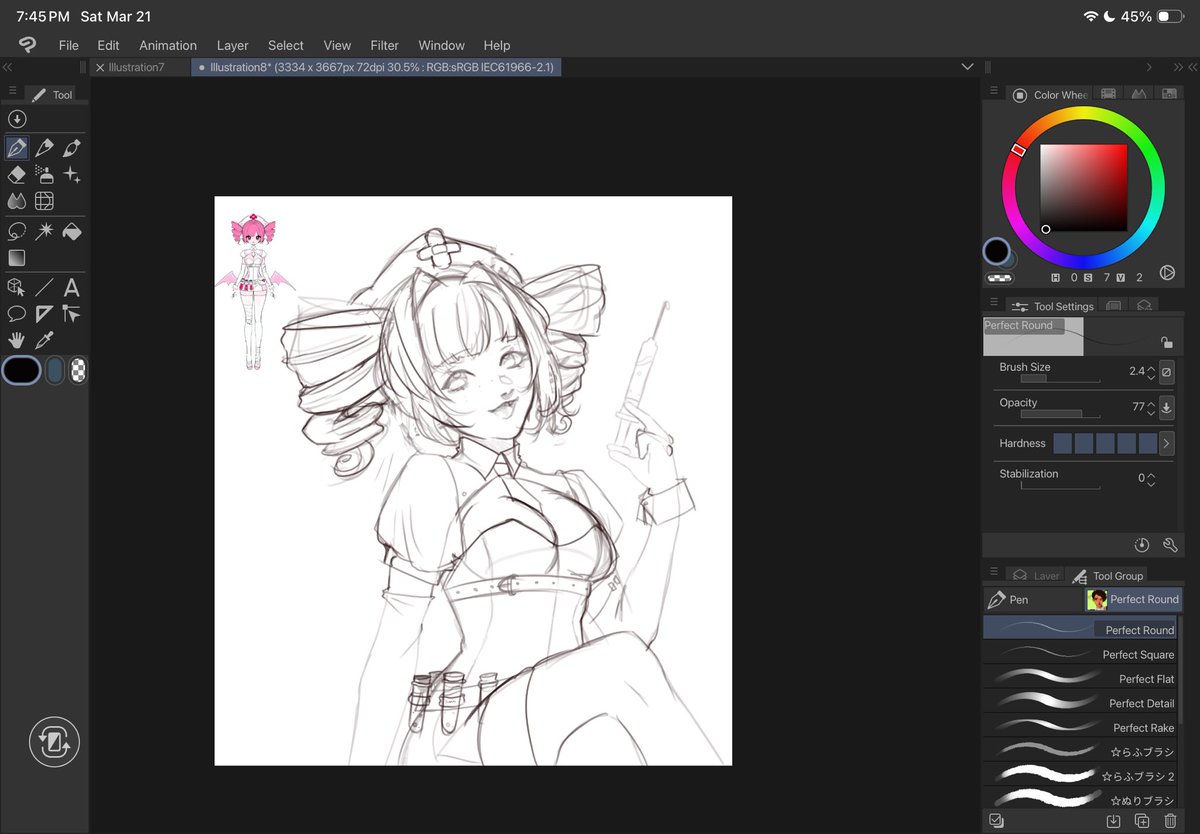Adjust Opacity value stepper arrows
Screen dimensions: 1200x834
[1151, 408]
